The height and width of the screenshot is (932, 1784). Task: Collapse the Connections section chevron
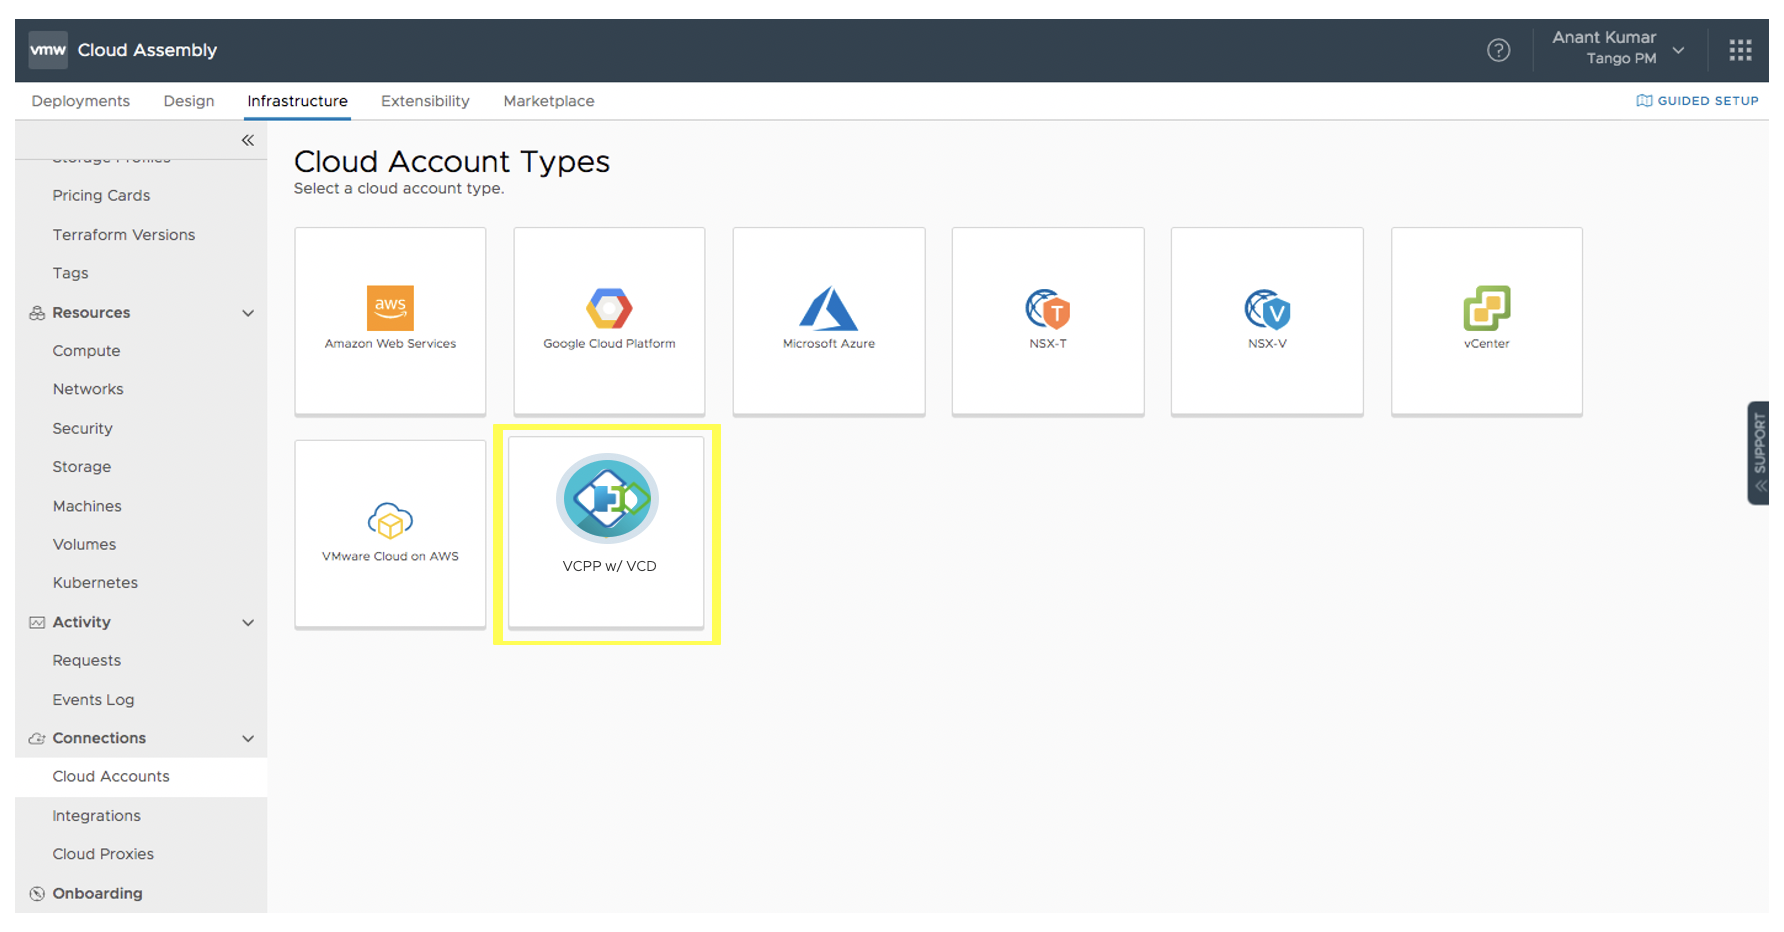click(x=248, y=739)
